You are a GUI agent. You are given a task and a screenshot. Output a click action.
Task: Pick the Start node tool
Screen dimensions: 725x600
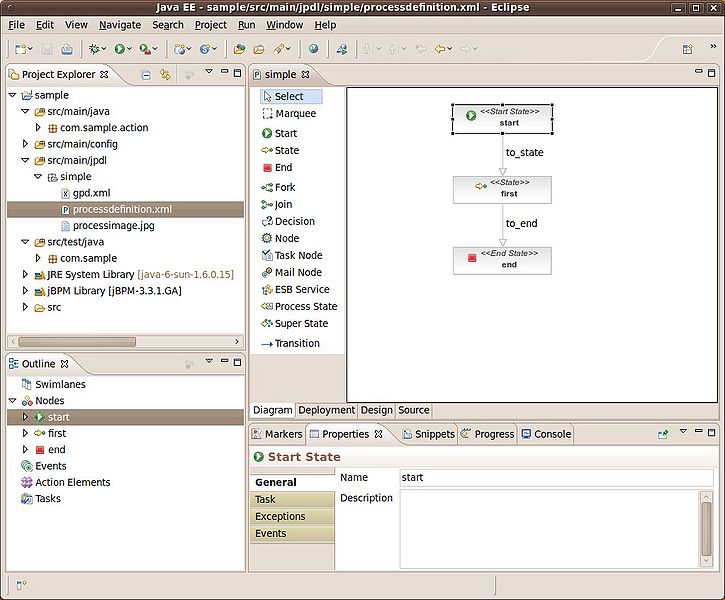click(279, 134)
